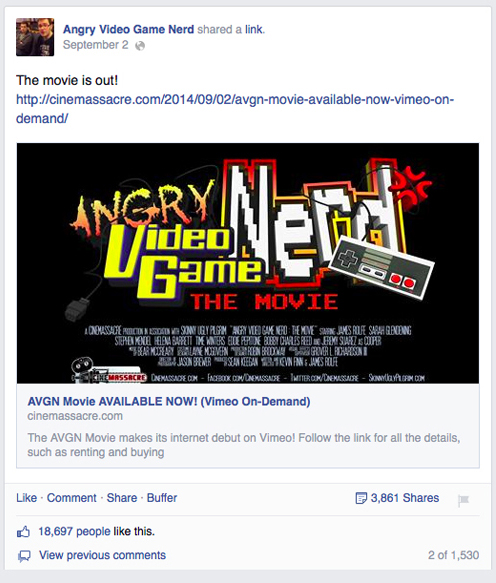Show the 18,697 people who like this
The width and height of the screenshot is (496, 583).
click(74, 531)
